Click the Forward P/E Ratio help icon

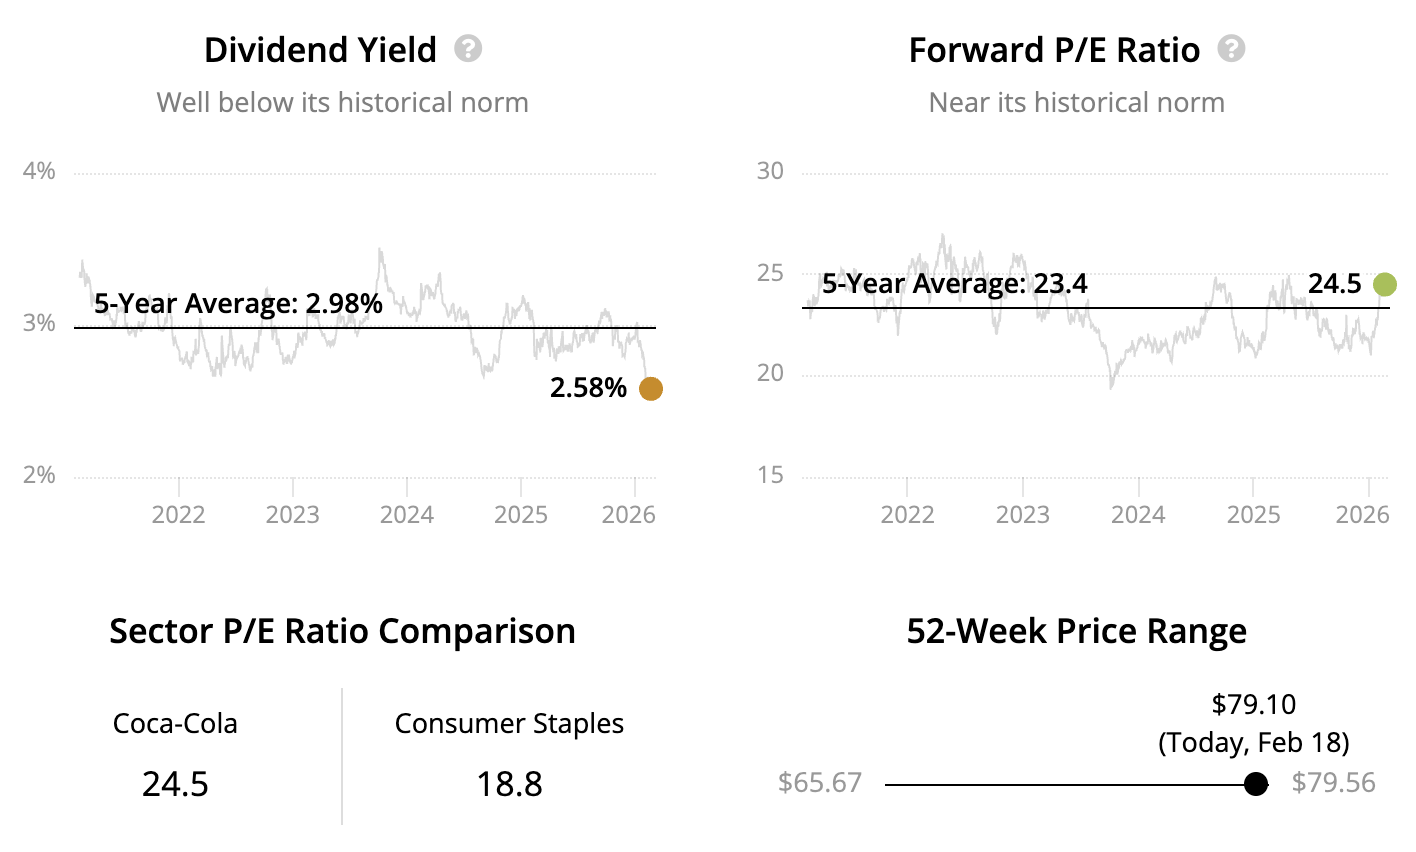[1231, 49]
